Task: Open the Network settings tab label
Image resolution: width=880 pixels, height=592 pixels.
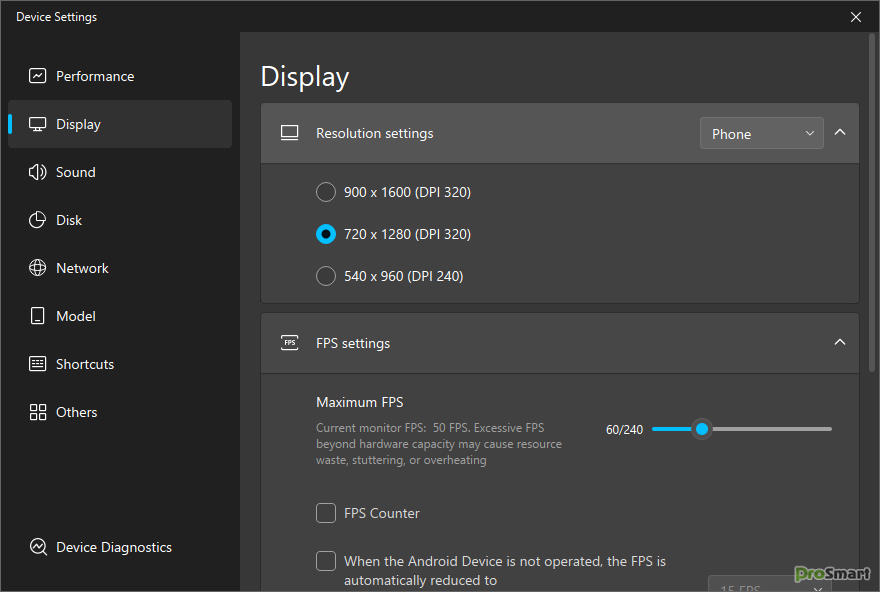Action: [82, 268]
